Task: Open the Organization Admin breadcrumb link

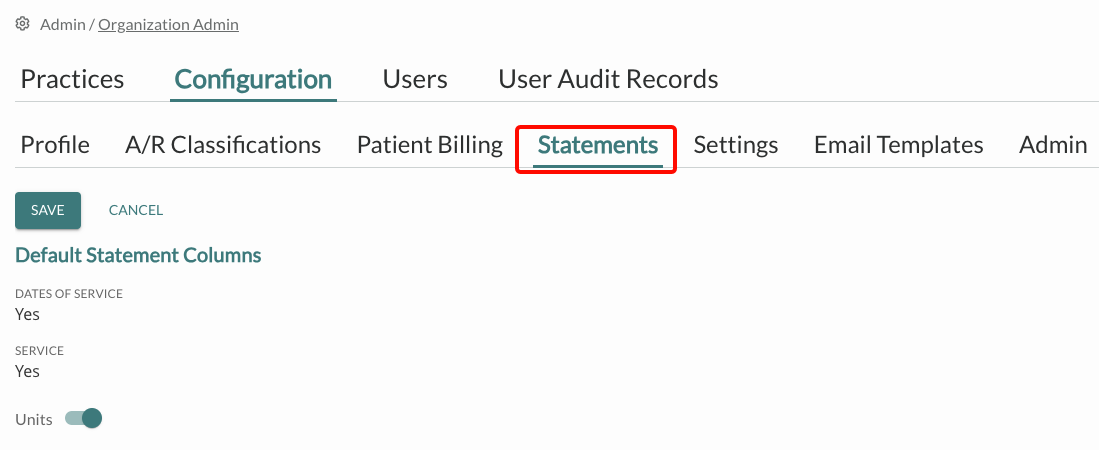Action: coord(168,24)
